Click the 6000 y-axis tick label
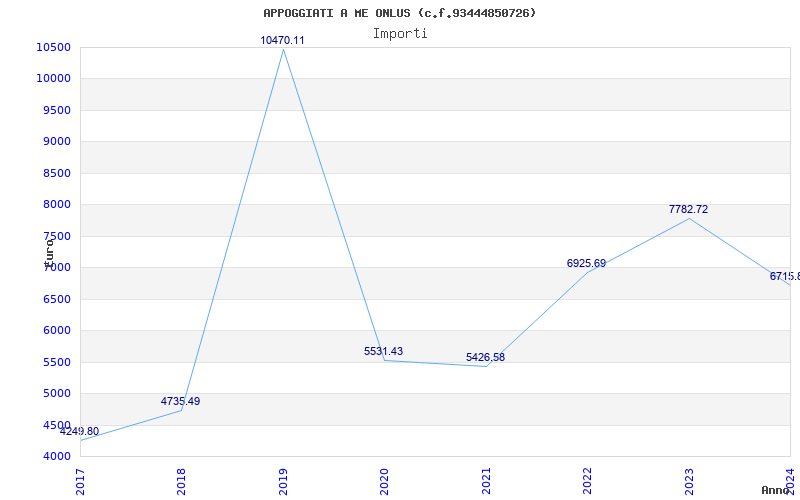800x500 pixels. 56,331
